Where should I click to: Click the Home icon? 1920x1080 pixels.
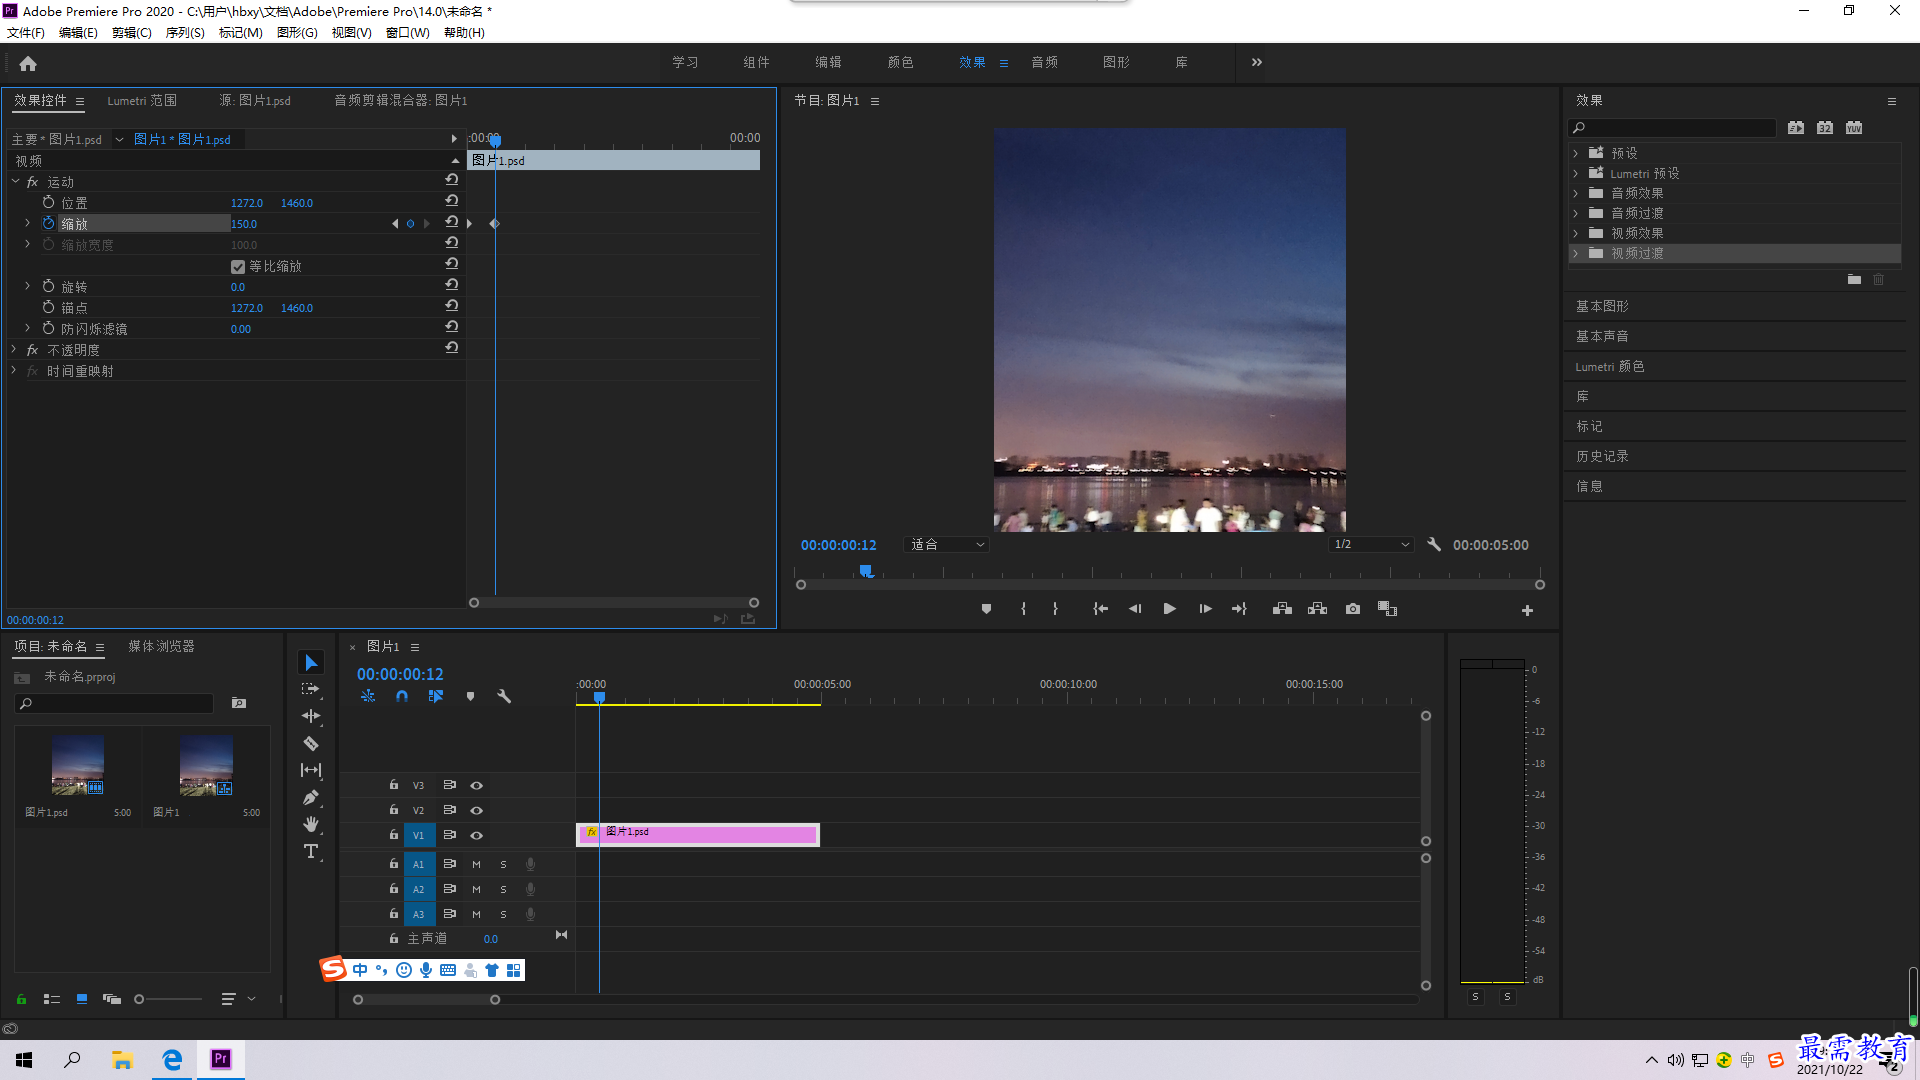[28, 63]
